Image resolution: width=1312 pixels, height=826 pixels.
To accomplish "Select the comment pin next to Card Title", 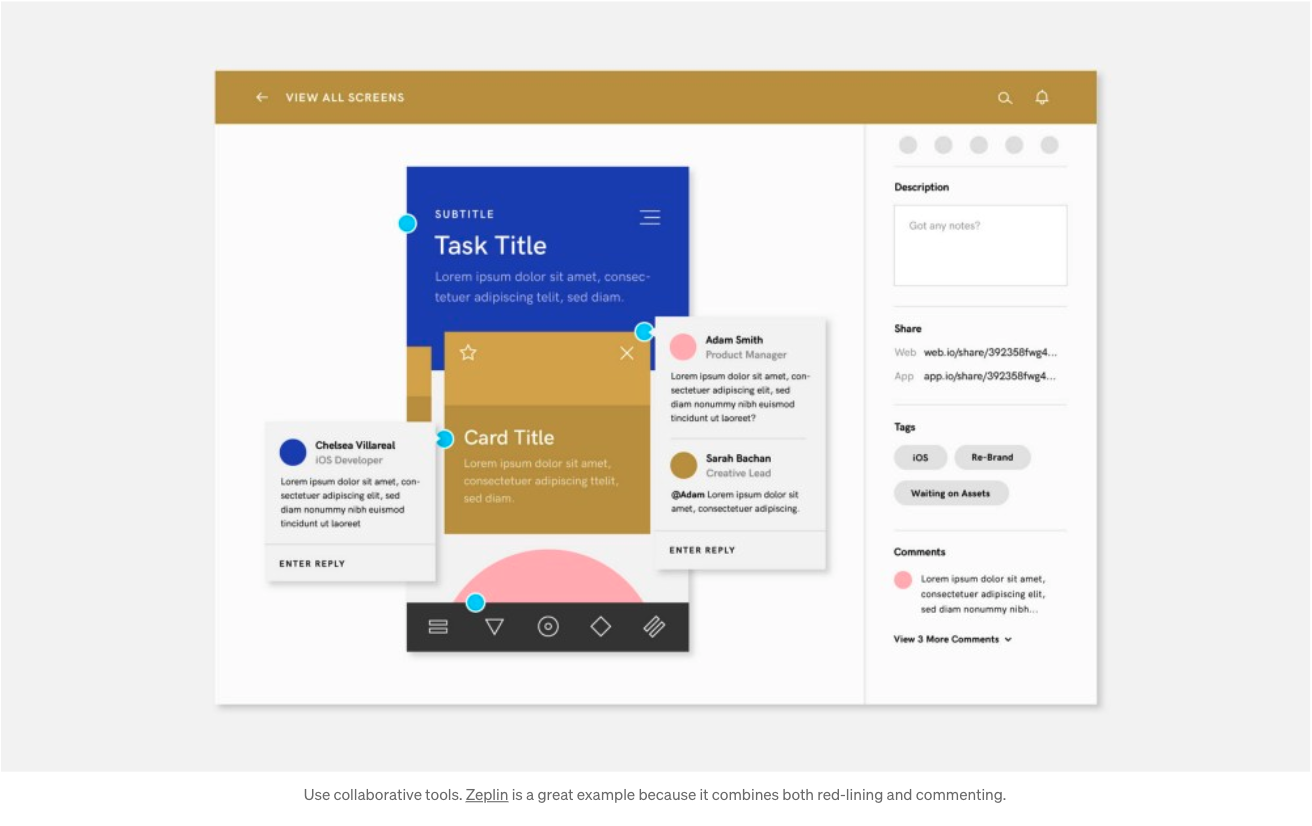I will pyautogui.click(x=445, y=439).
